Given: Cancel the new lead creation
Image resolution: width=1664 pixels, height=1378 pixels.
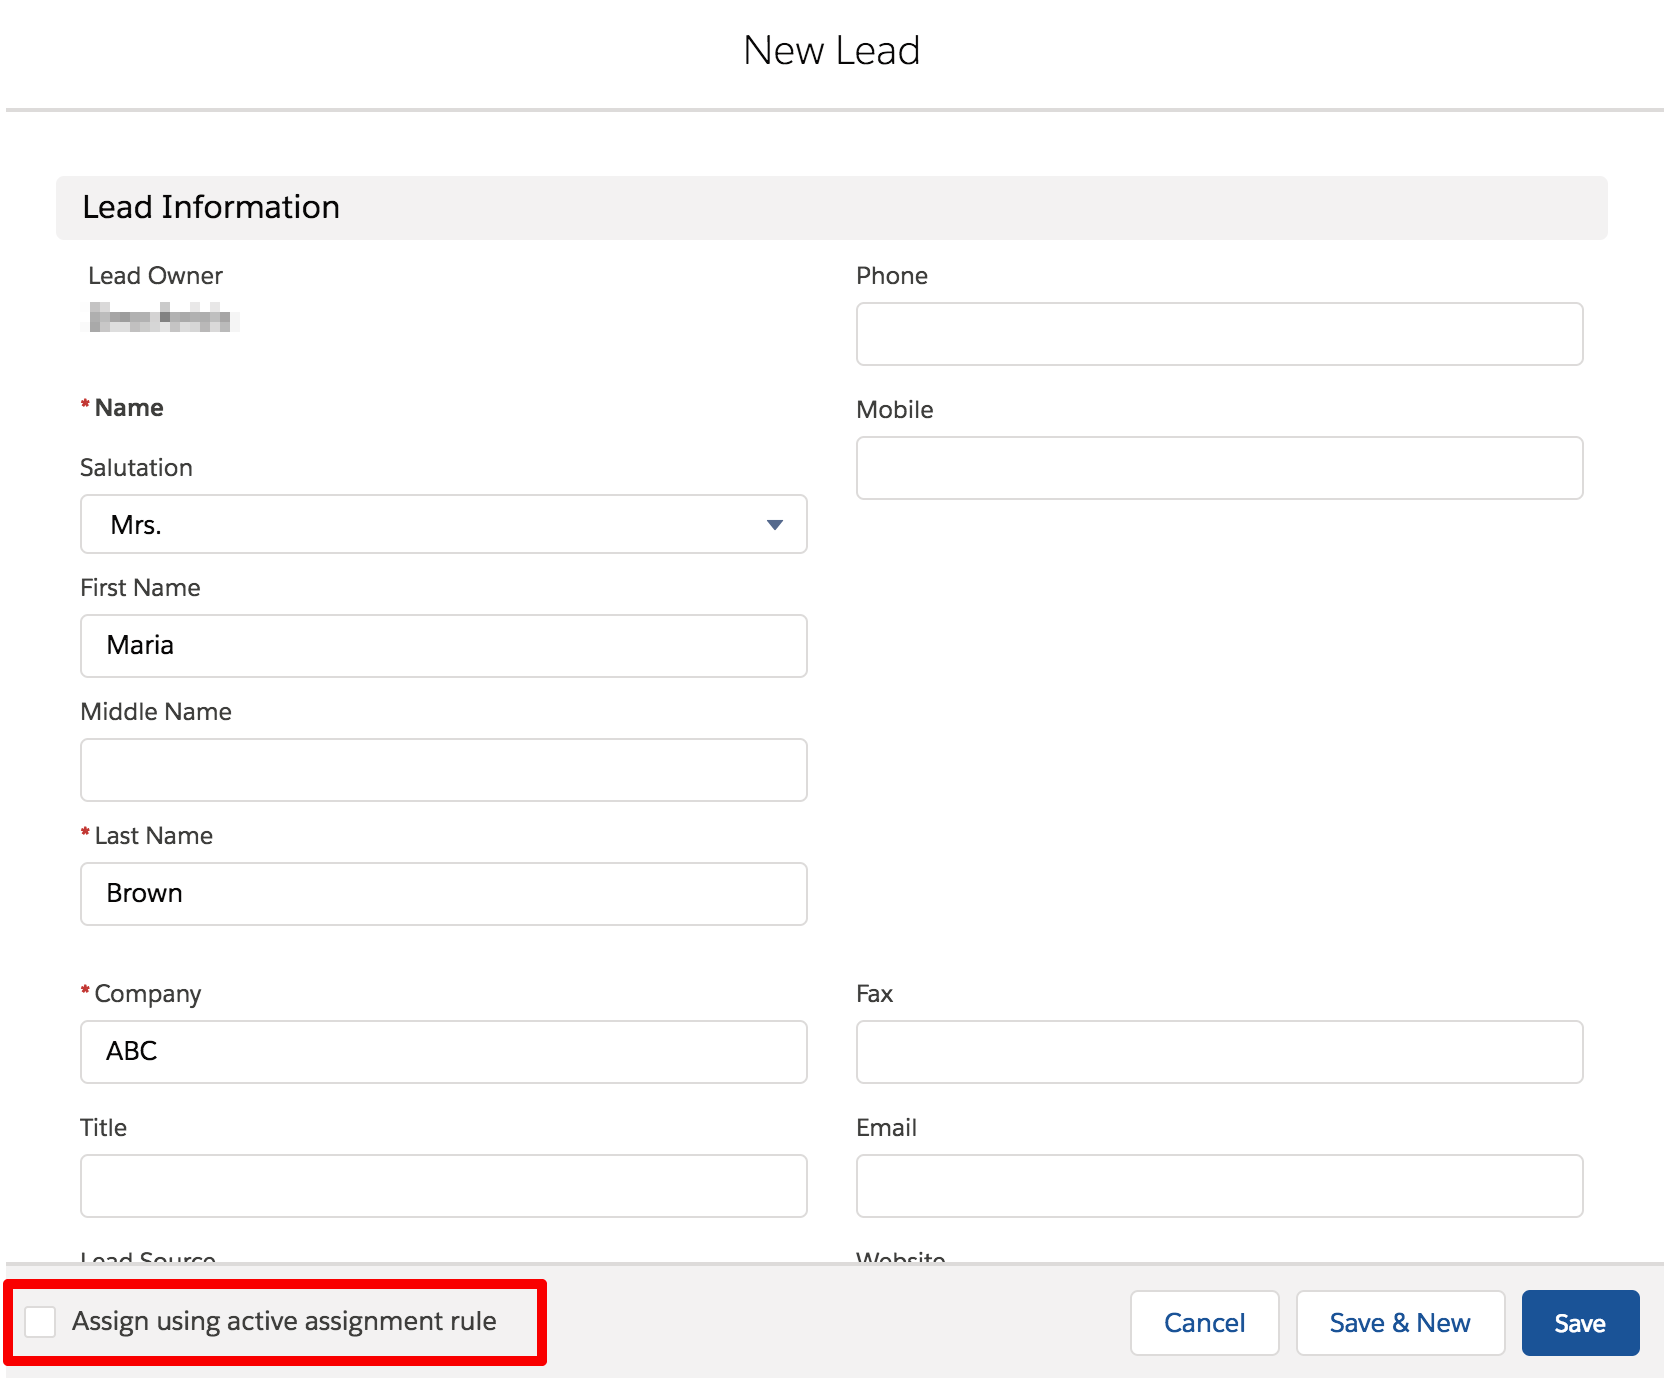Looking at the screenshot, I should point(1203,1322).
